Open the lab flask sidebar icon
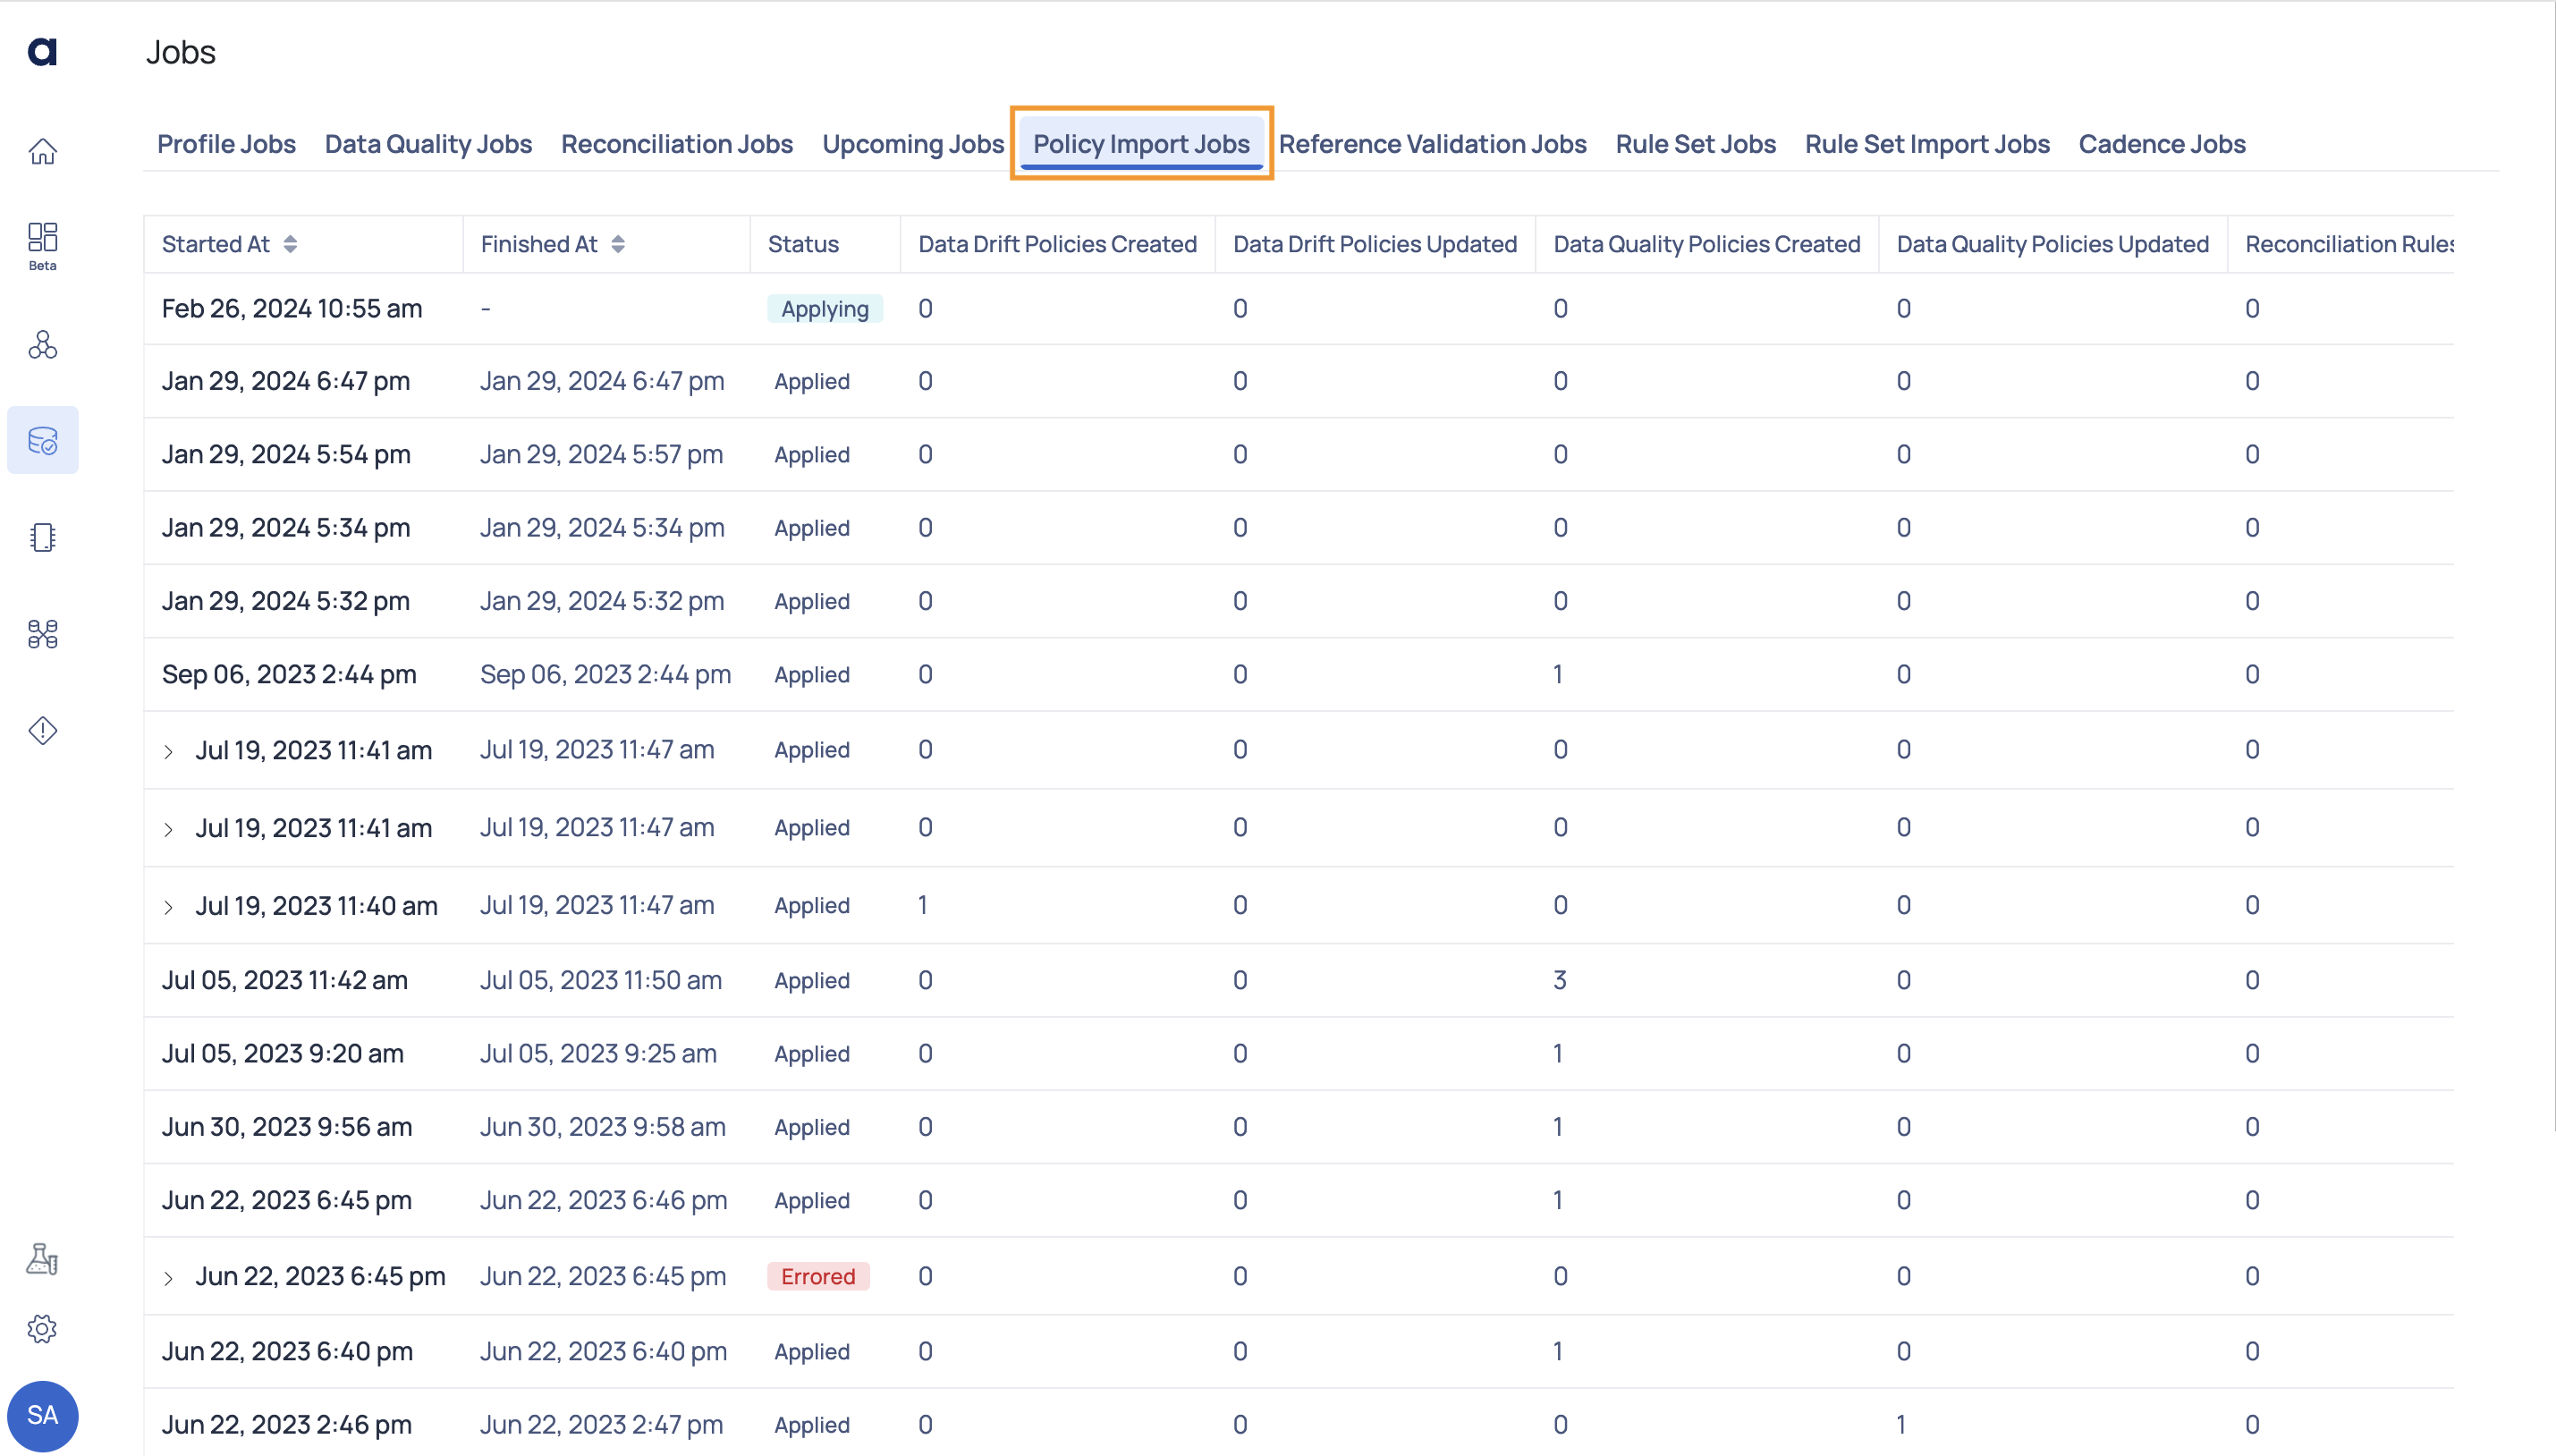2556x1456 pixels. pos(42,1259)
